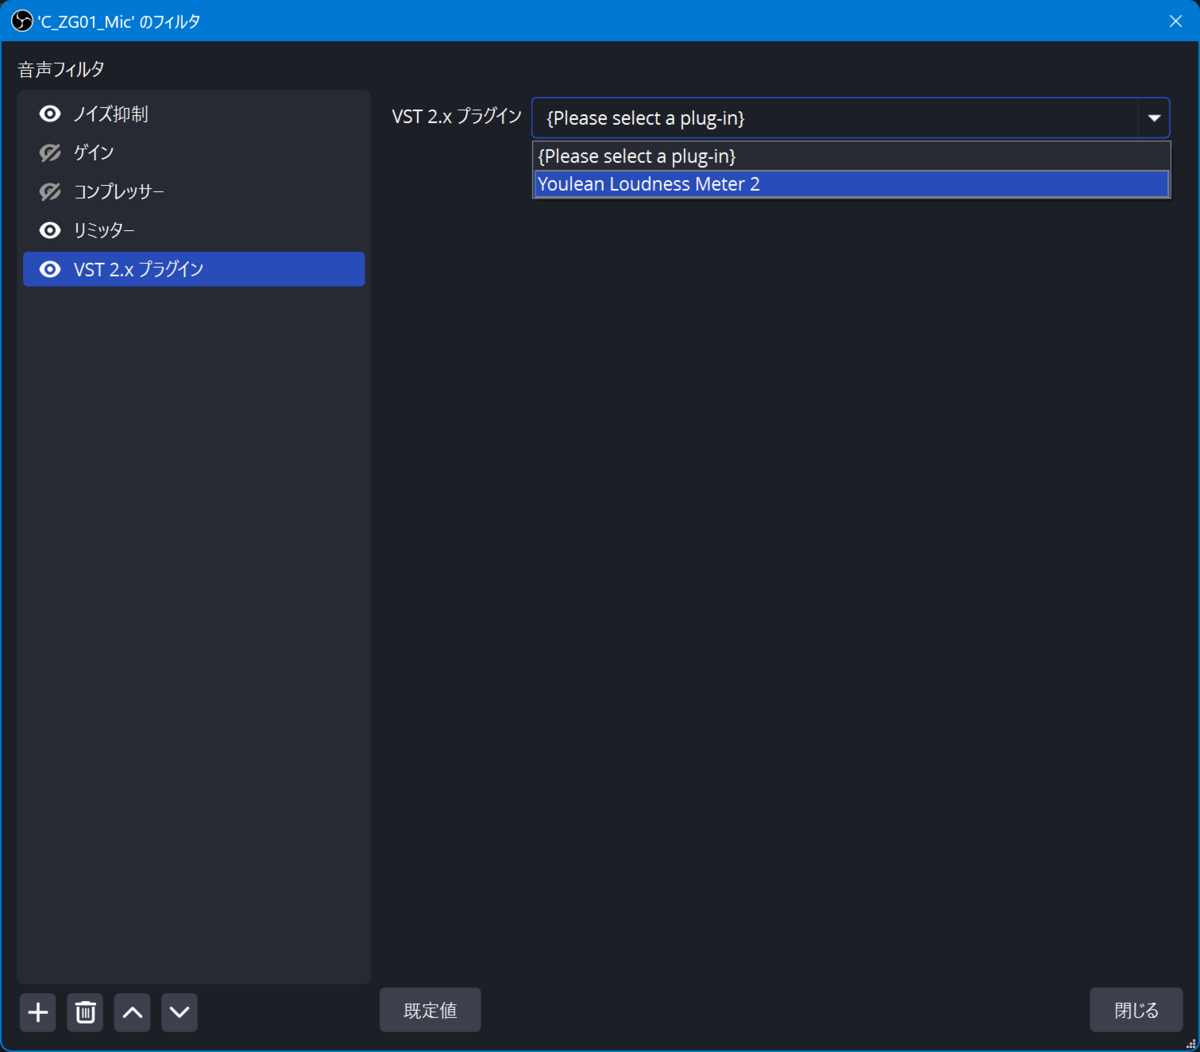Viewport: 1200px width, 1052px height.
Task: Close the filter window with X
Action: click(x=1175, y=21)
